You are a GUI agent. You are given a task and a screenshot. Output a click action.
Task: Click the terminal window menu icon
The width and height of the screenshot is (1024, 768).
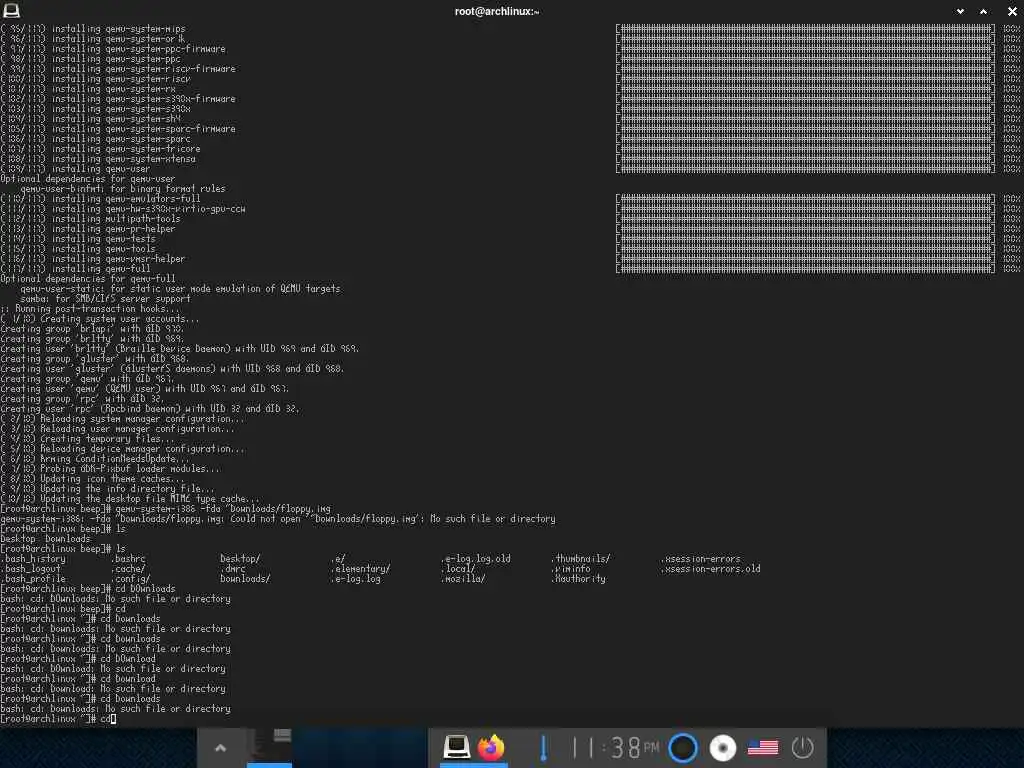click(x=11, y=10)
